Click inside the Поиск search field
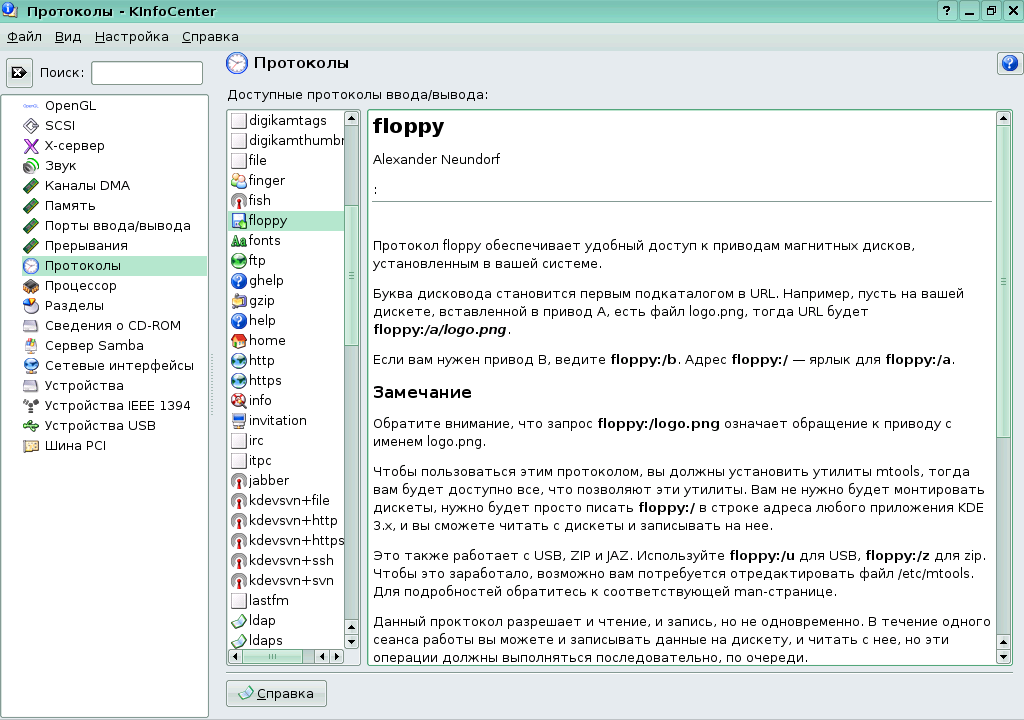The height and width of the screenshot is (720, 1024). click(146, 71)
